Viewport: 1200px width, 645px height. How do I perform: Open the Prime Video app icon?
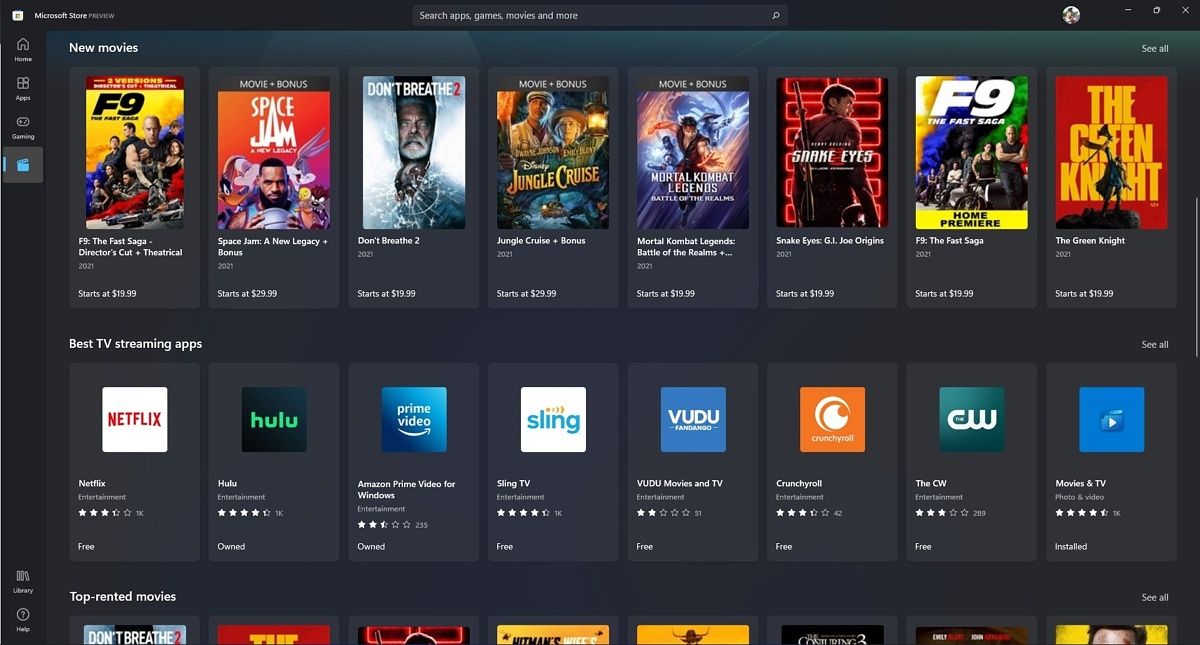click(414, 419)
